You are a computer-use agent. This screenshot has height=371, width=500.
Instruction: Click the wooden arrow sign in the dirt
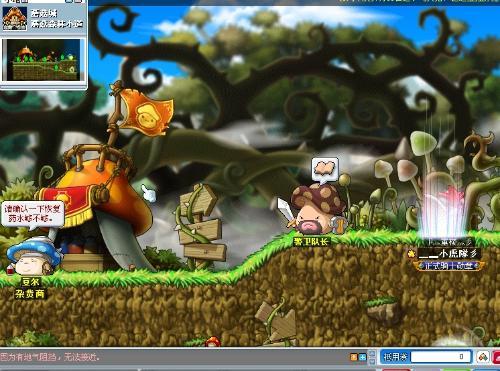[277, 323]
